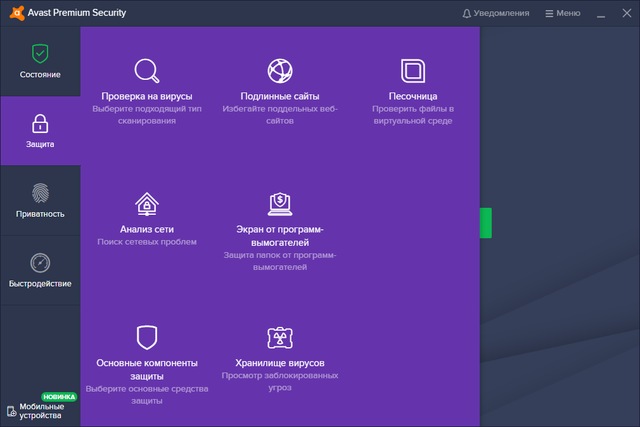The height and width of the screenshot is (427, 640).
Task: Click the Приватность fingerprint icon
Action: (x=40, y=193)
